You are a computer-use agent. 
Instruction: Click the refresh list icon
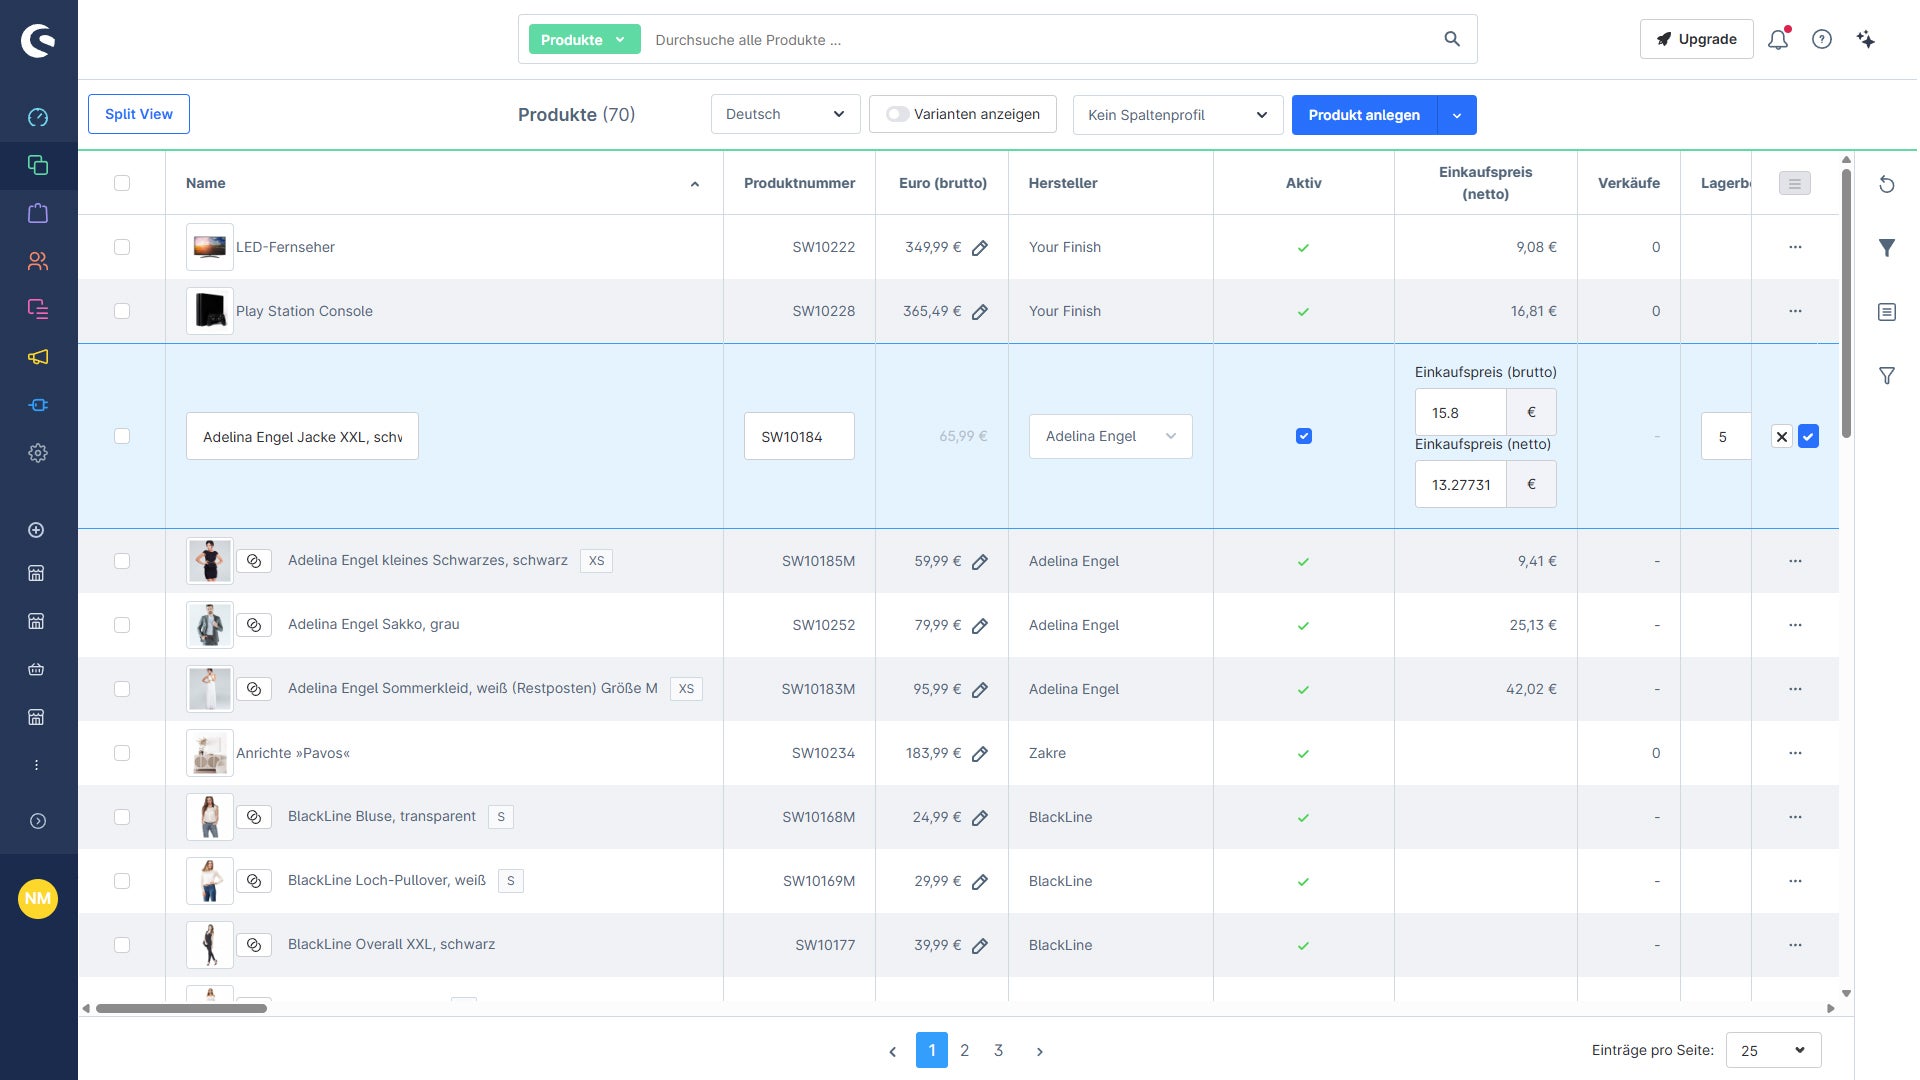point(1887,184)
